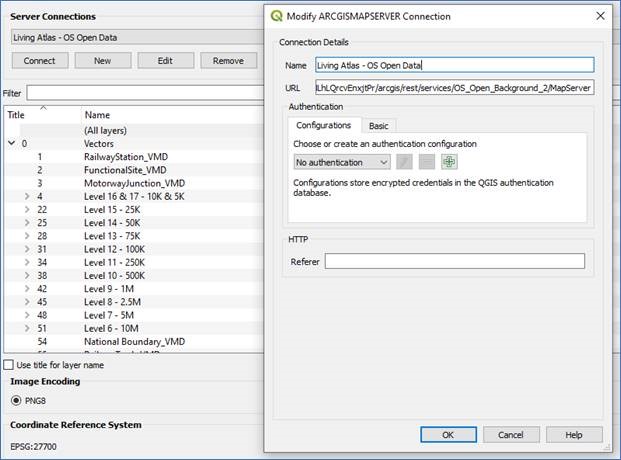Expand the Level 16 & 17 group
Screen dimensions: 621x460
point(27,196)
